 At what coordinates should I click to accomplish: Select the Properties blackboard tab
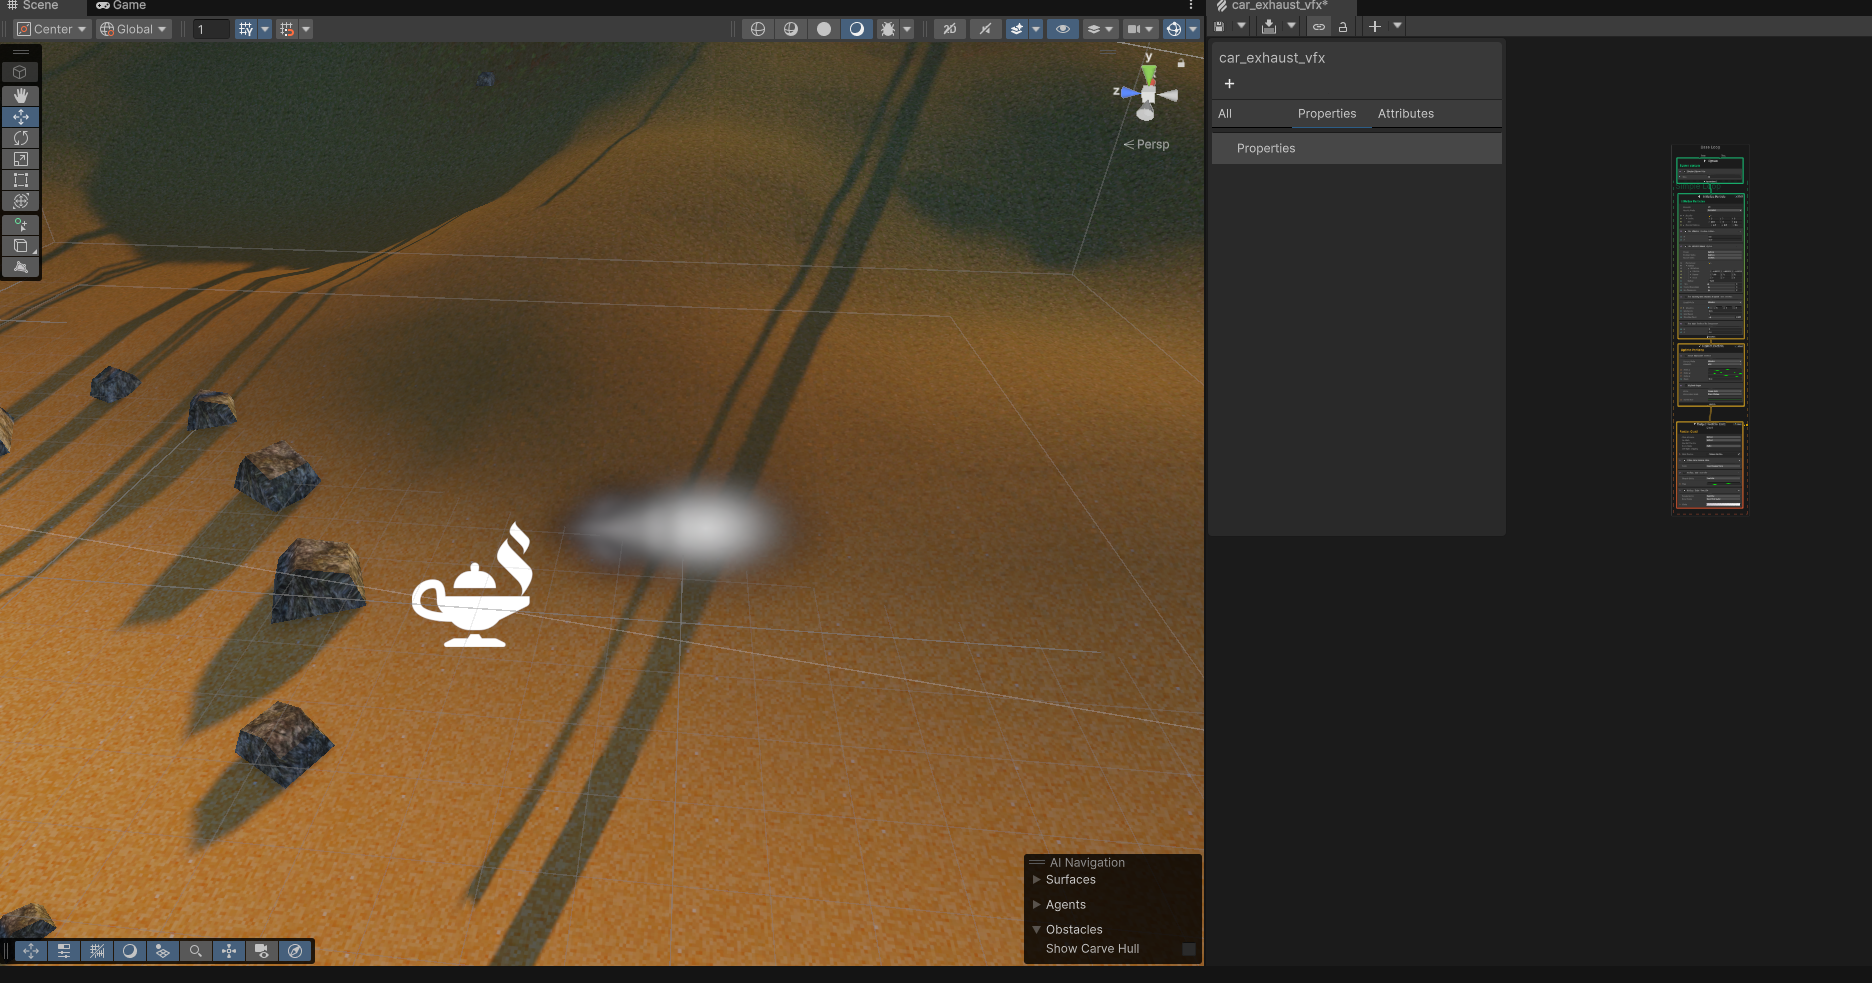tap(1327, 114)
